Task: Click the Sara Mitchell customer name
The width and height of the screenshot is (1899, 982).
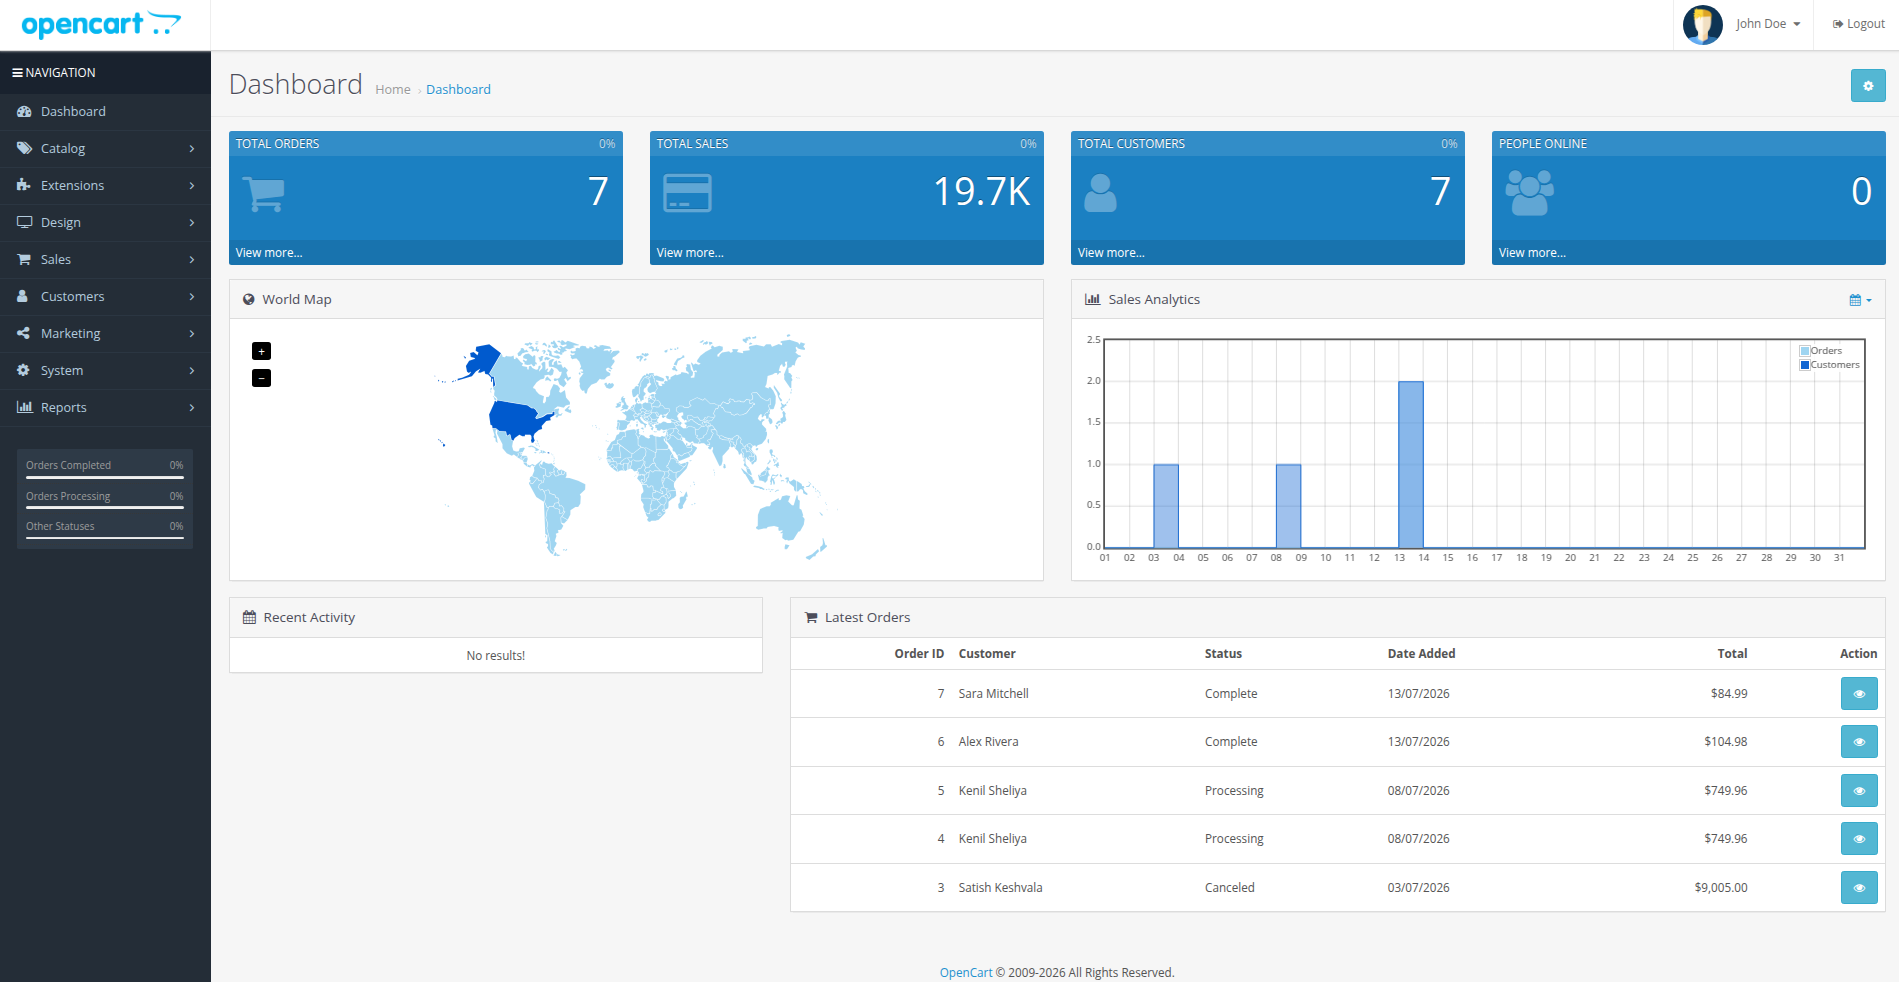Action: click(x=993, y=694)
